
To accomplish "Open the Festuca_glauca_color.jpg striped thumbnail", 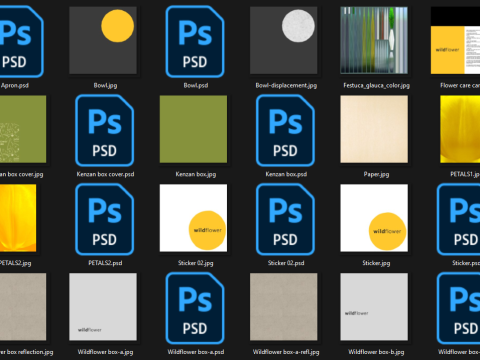I will coord(374,40).
